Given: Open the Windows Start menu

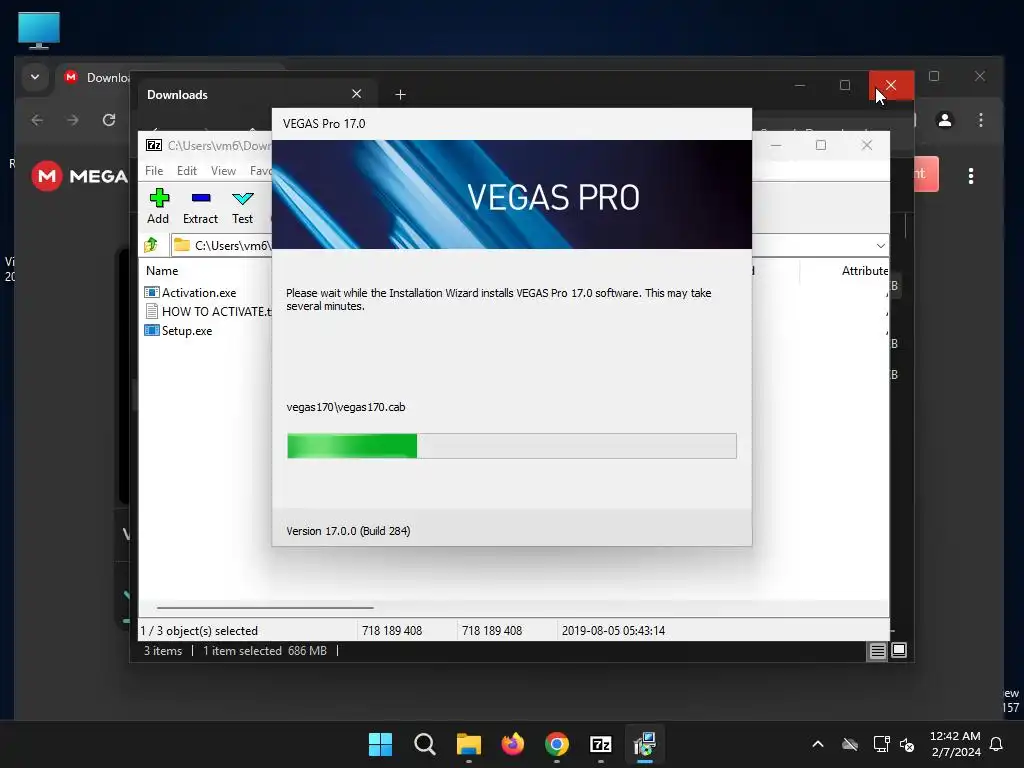Looking at the screenshot, I should click(x=380, y=744).
